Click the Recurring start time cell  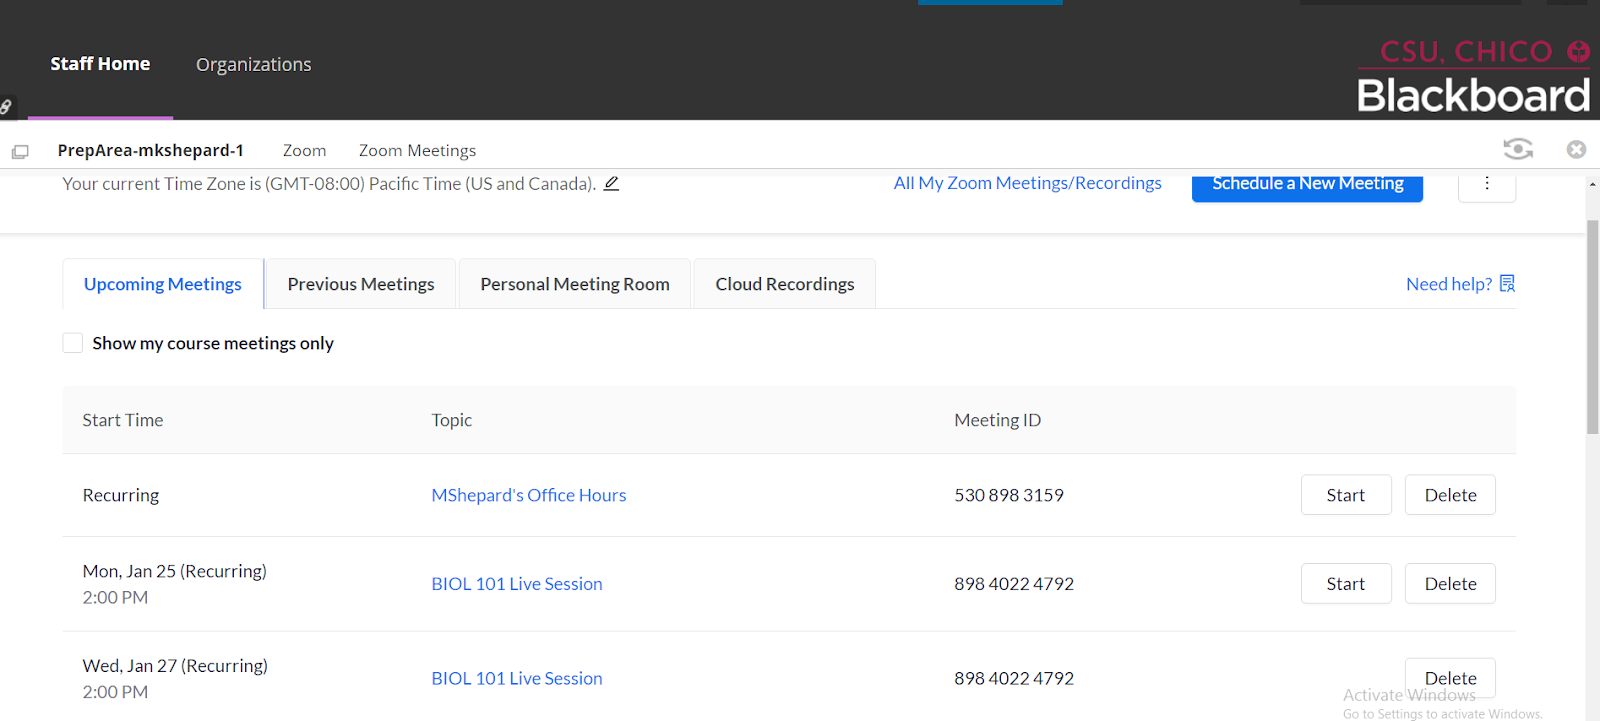pos(121,495)
